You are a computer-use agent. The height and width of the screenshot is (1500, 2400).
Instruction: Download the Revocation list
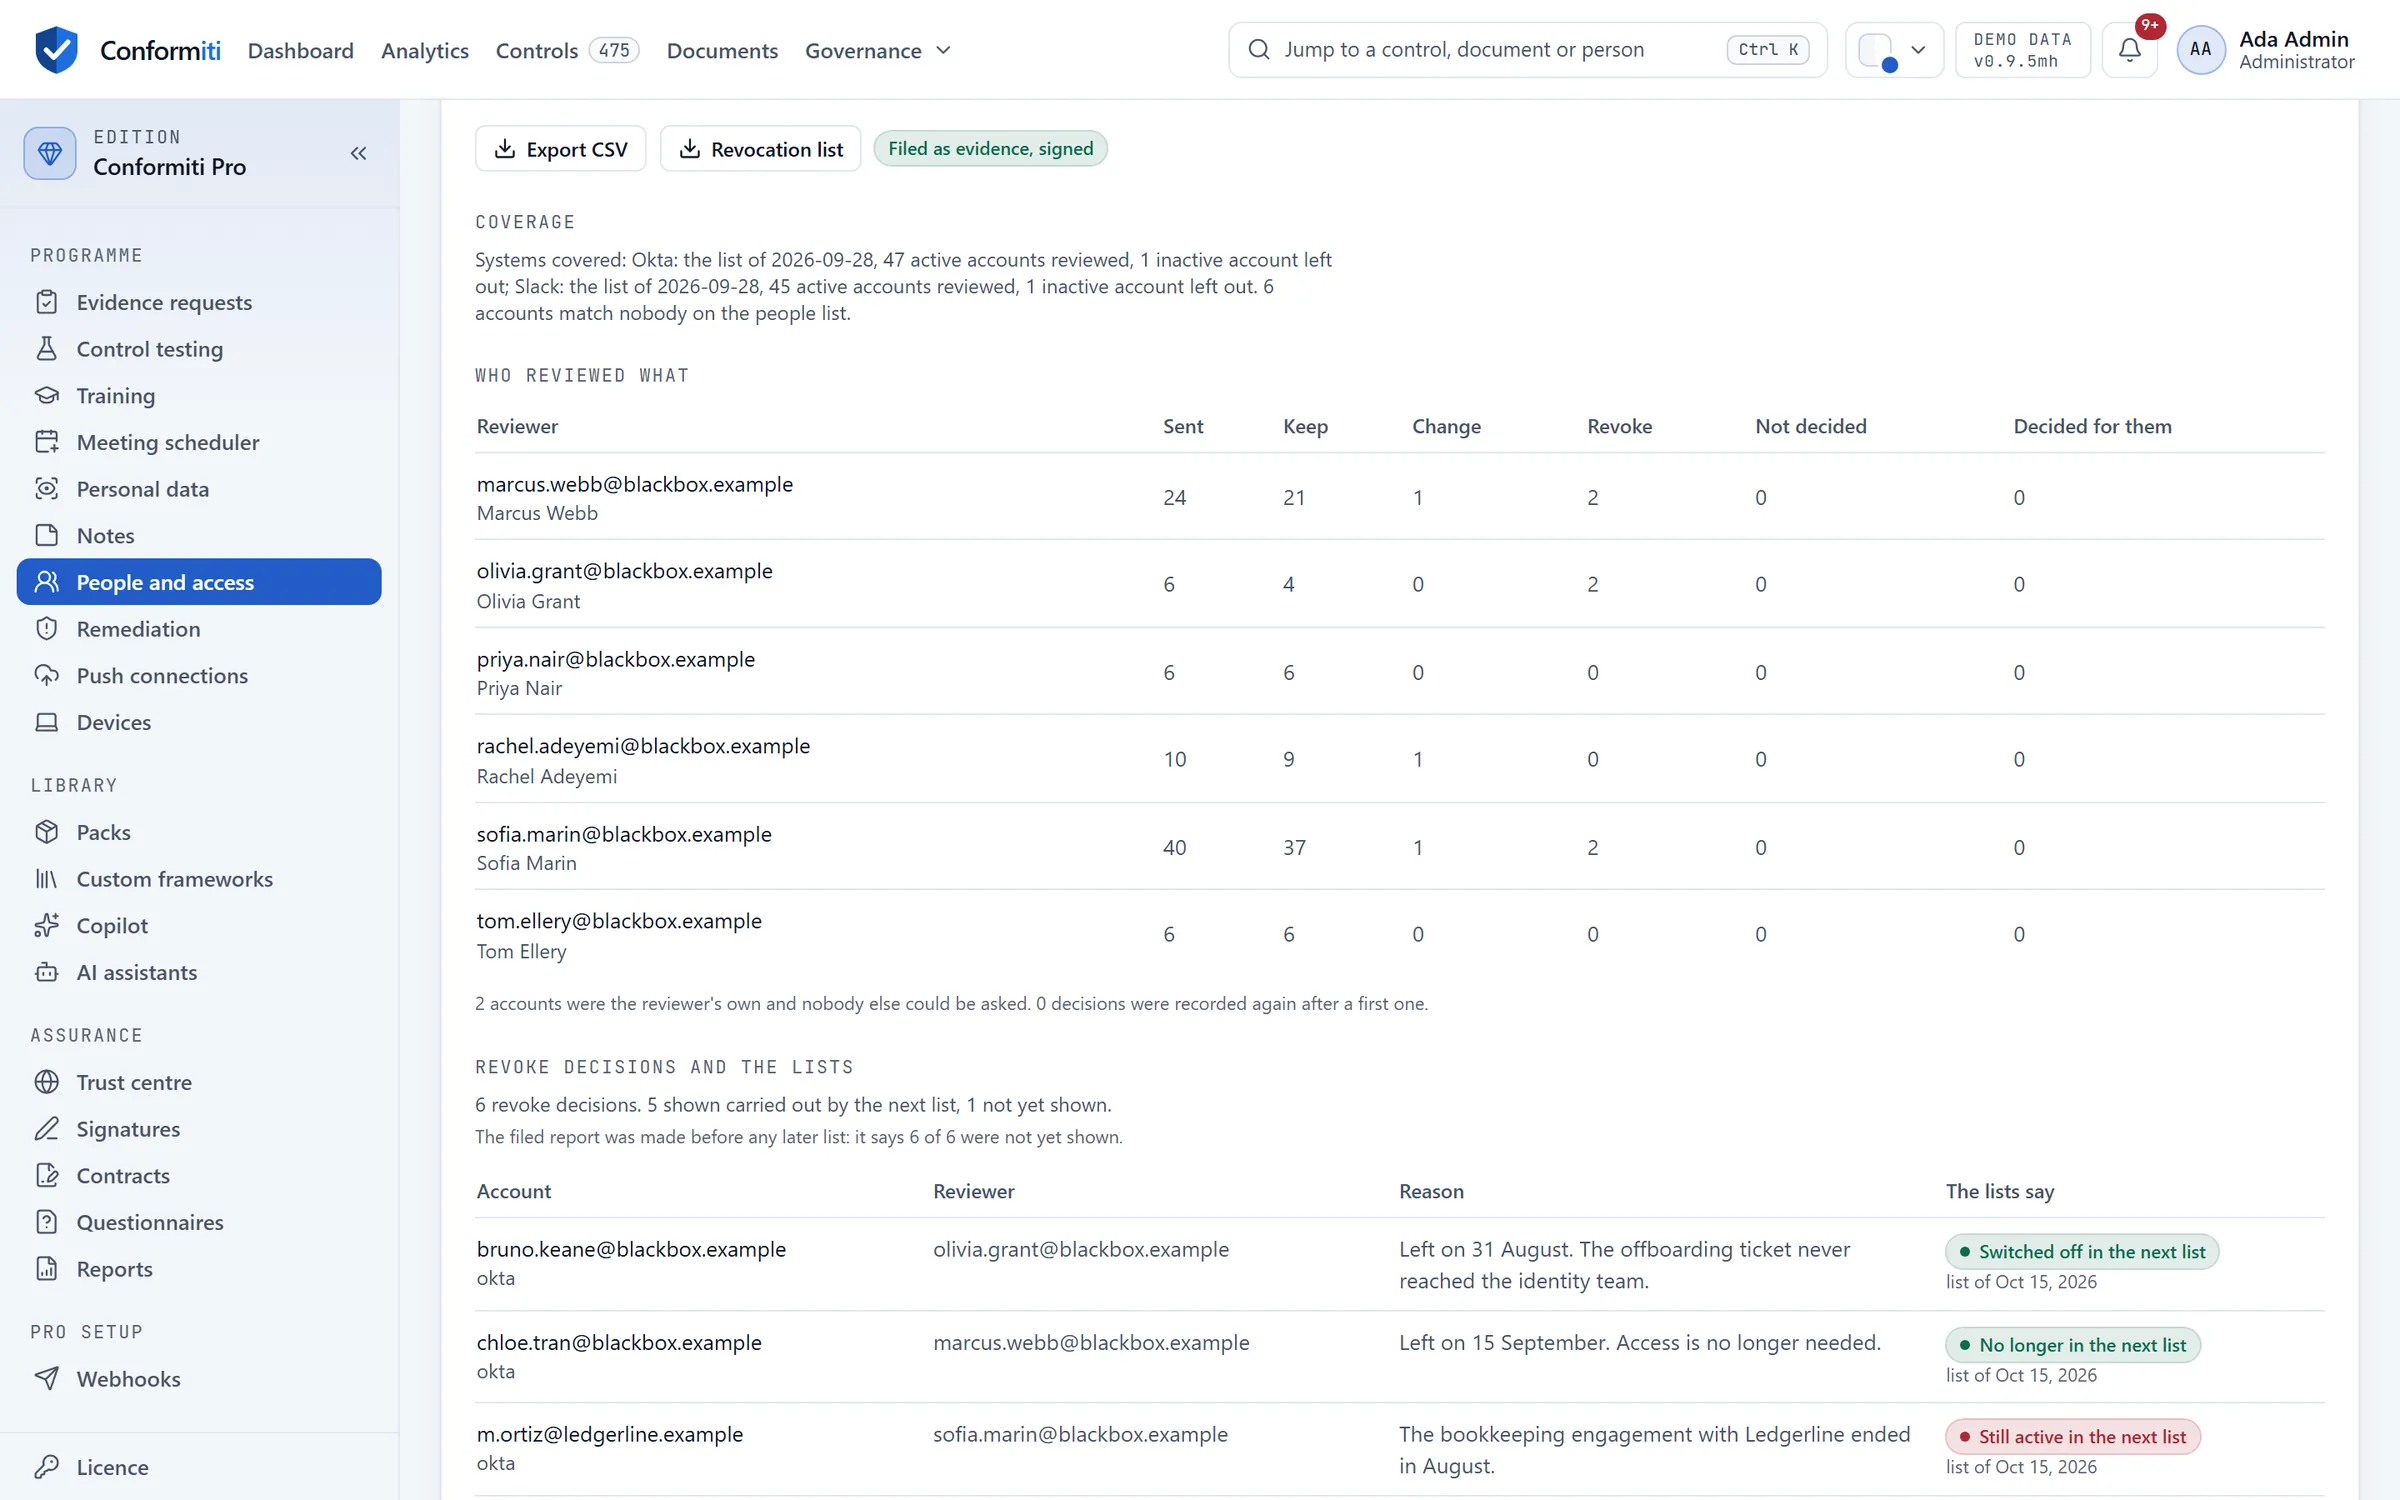pyautogui.click(x=760, y=149)
